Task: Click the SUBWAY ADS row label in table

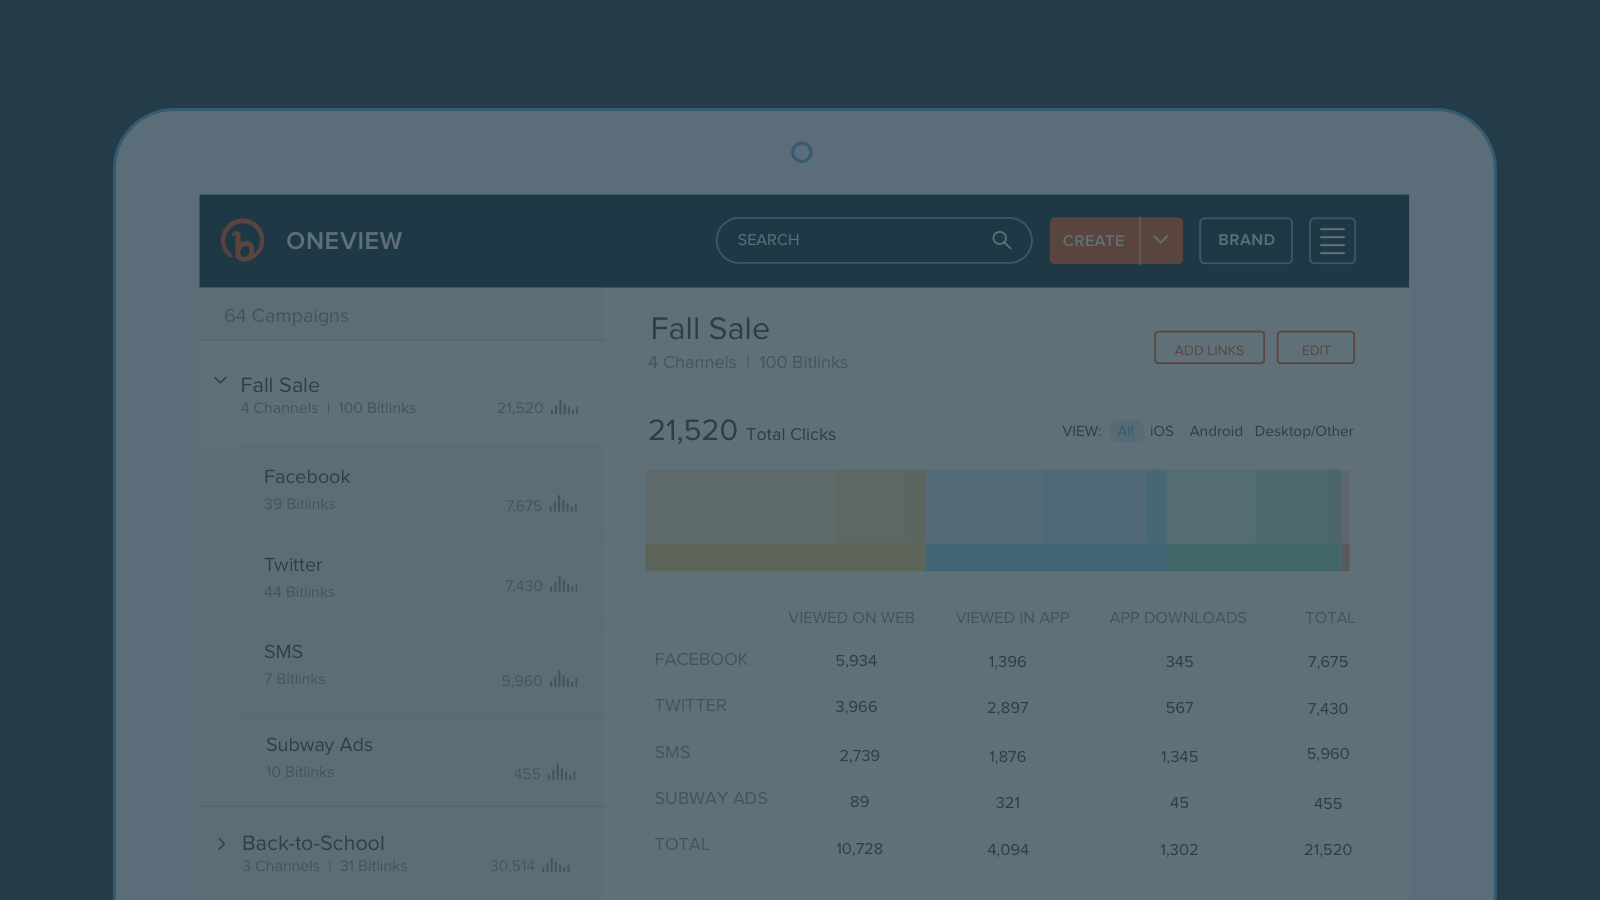Action: click(711, 799)
